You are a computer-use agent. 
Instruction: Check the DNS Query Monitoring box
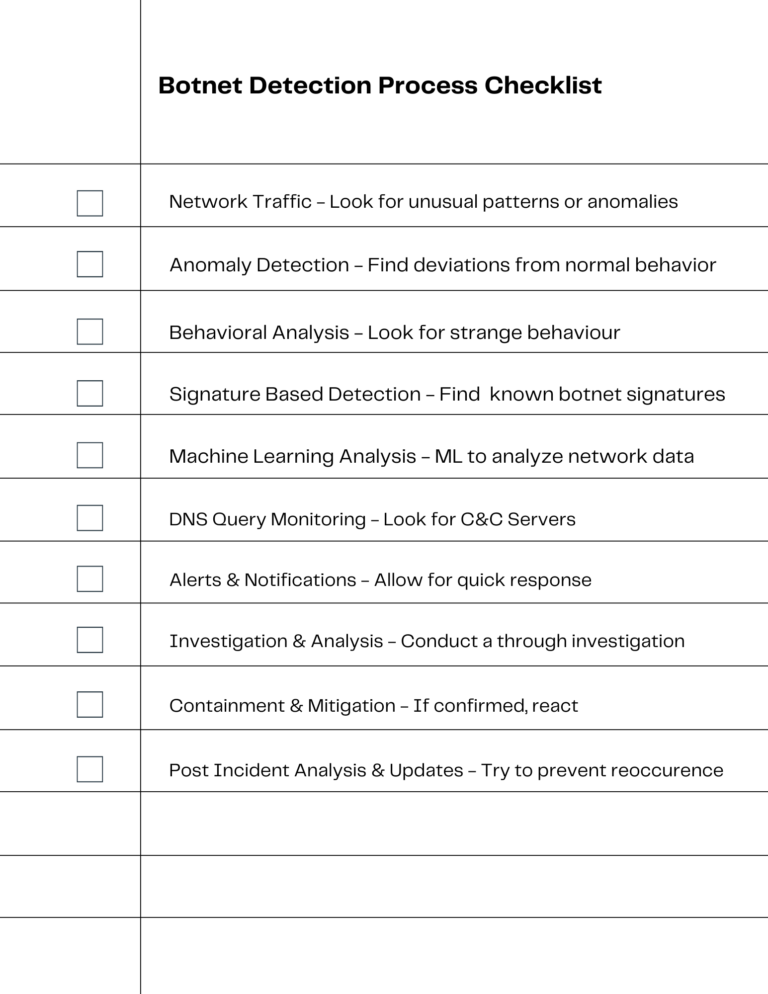click(90, 518)
